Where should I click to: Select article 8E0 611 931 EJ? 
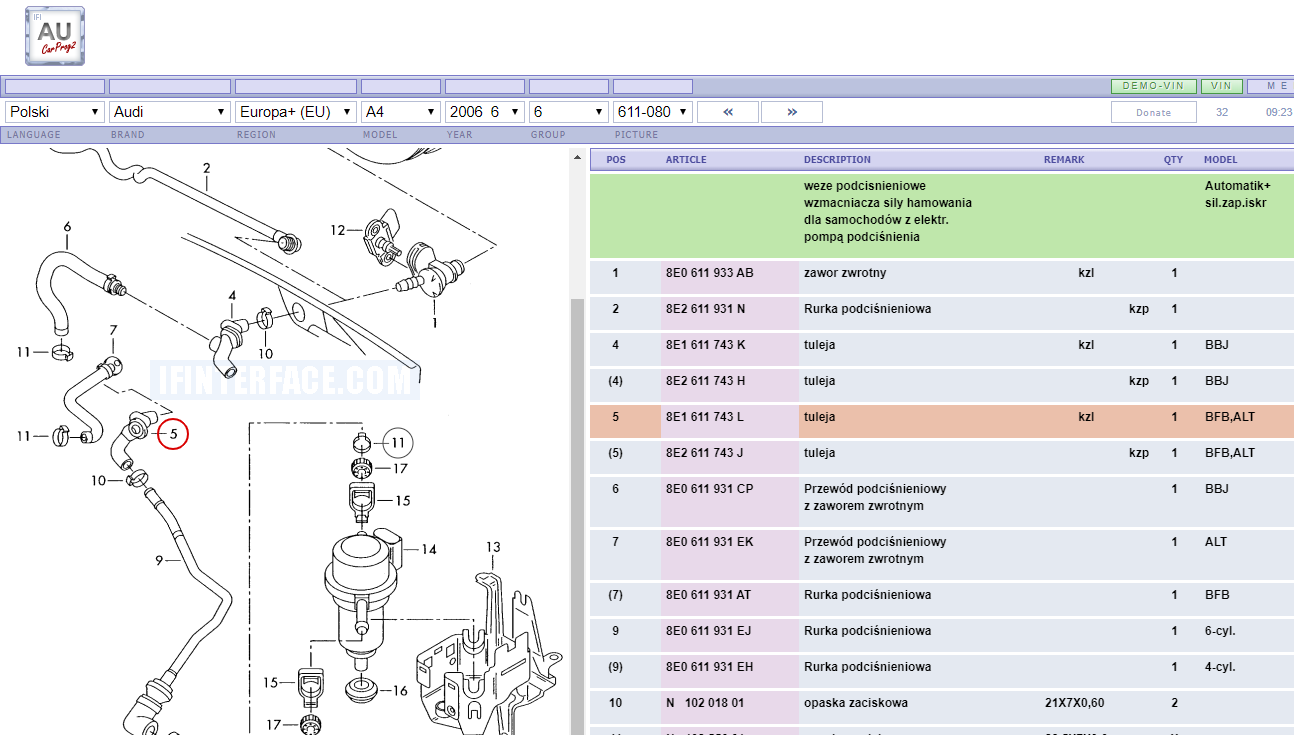pyautogui.click(x=708, y=631)
